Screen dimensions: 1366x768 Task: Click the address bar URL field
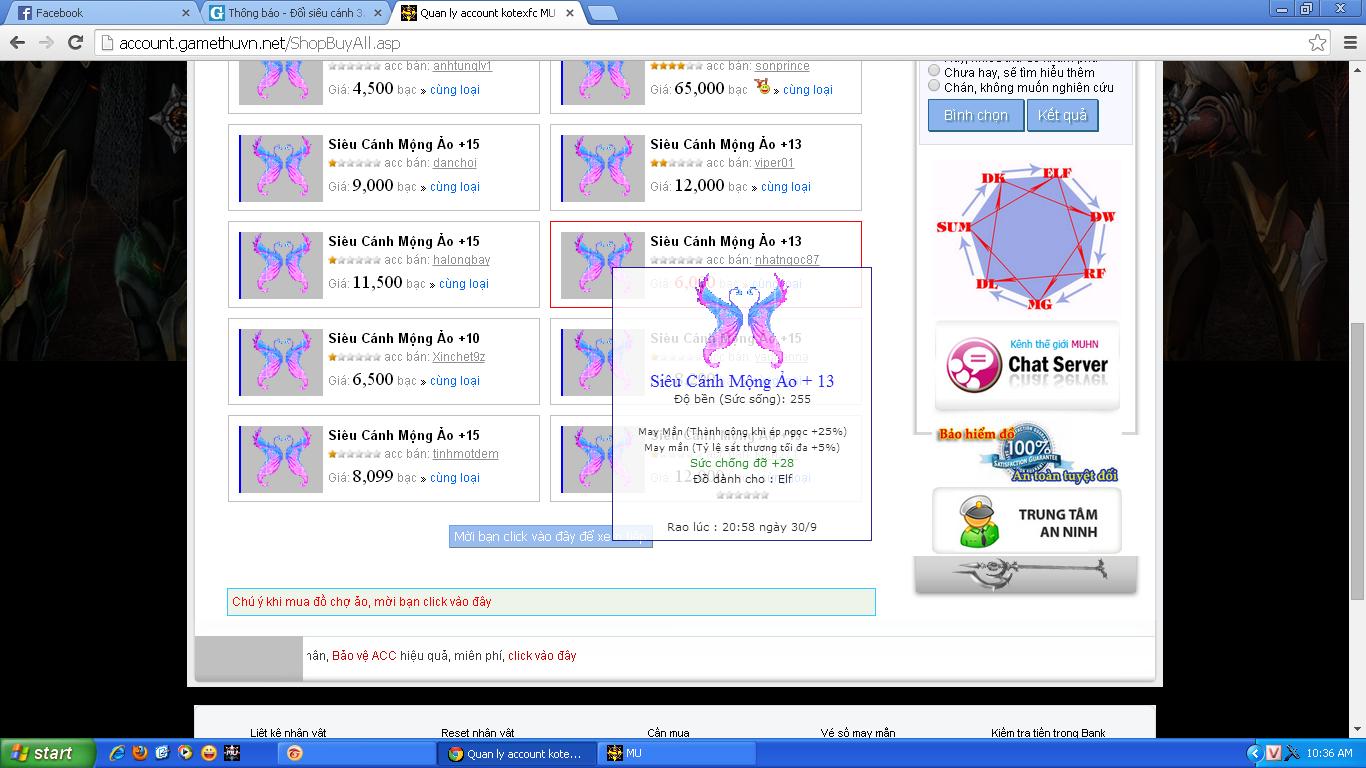click(x=700, y=43)
